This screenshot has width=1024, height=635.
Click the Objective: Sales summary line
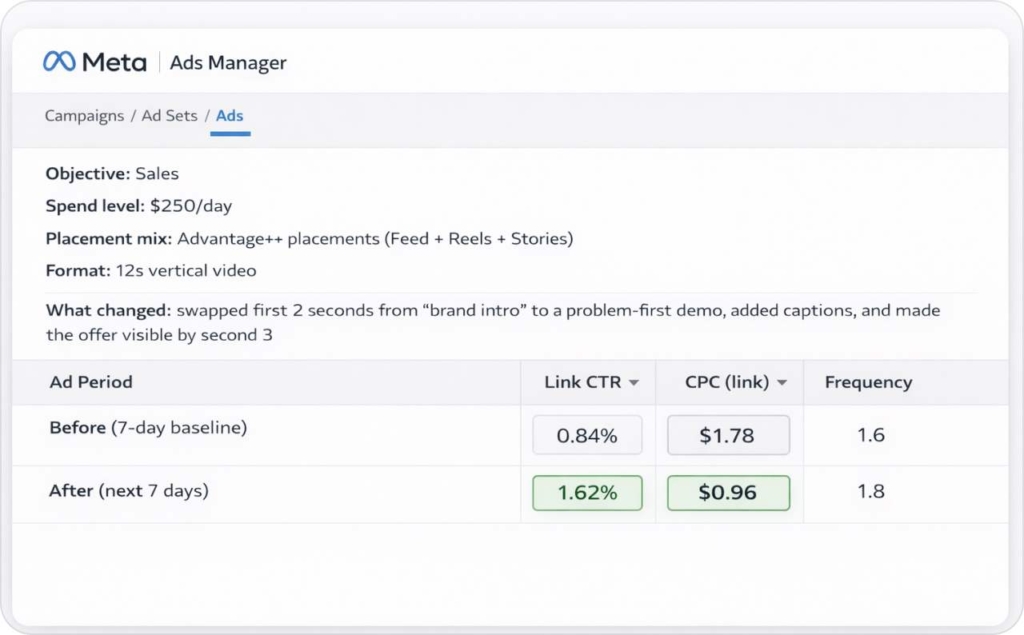[111, 173]
